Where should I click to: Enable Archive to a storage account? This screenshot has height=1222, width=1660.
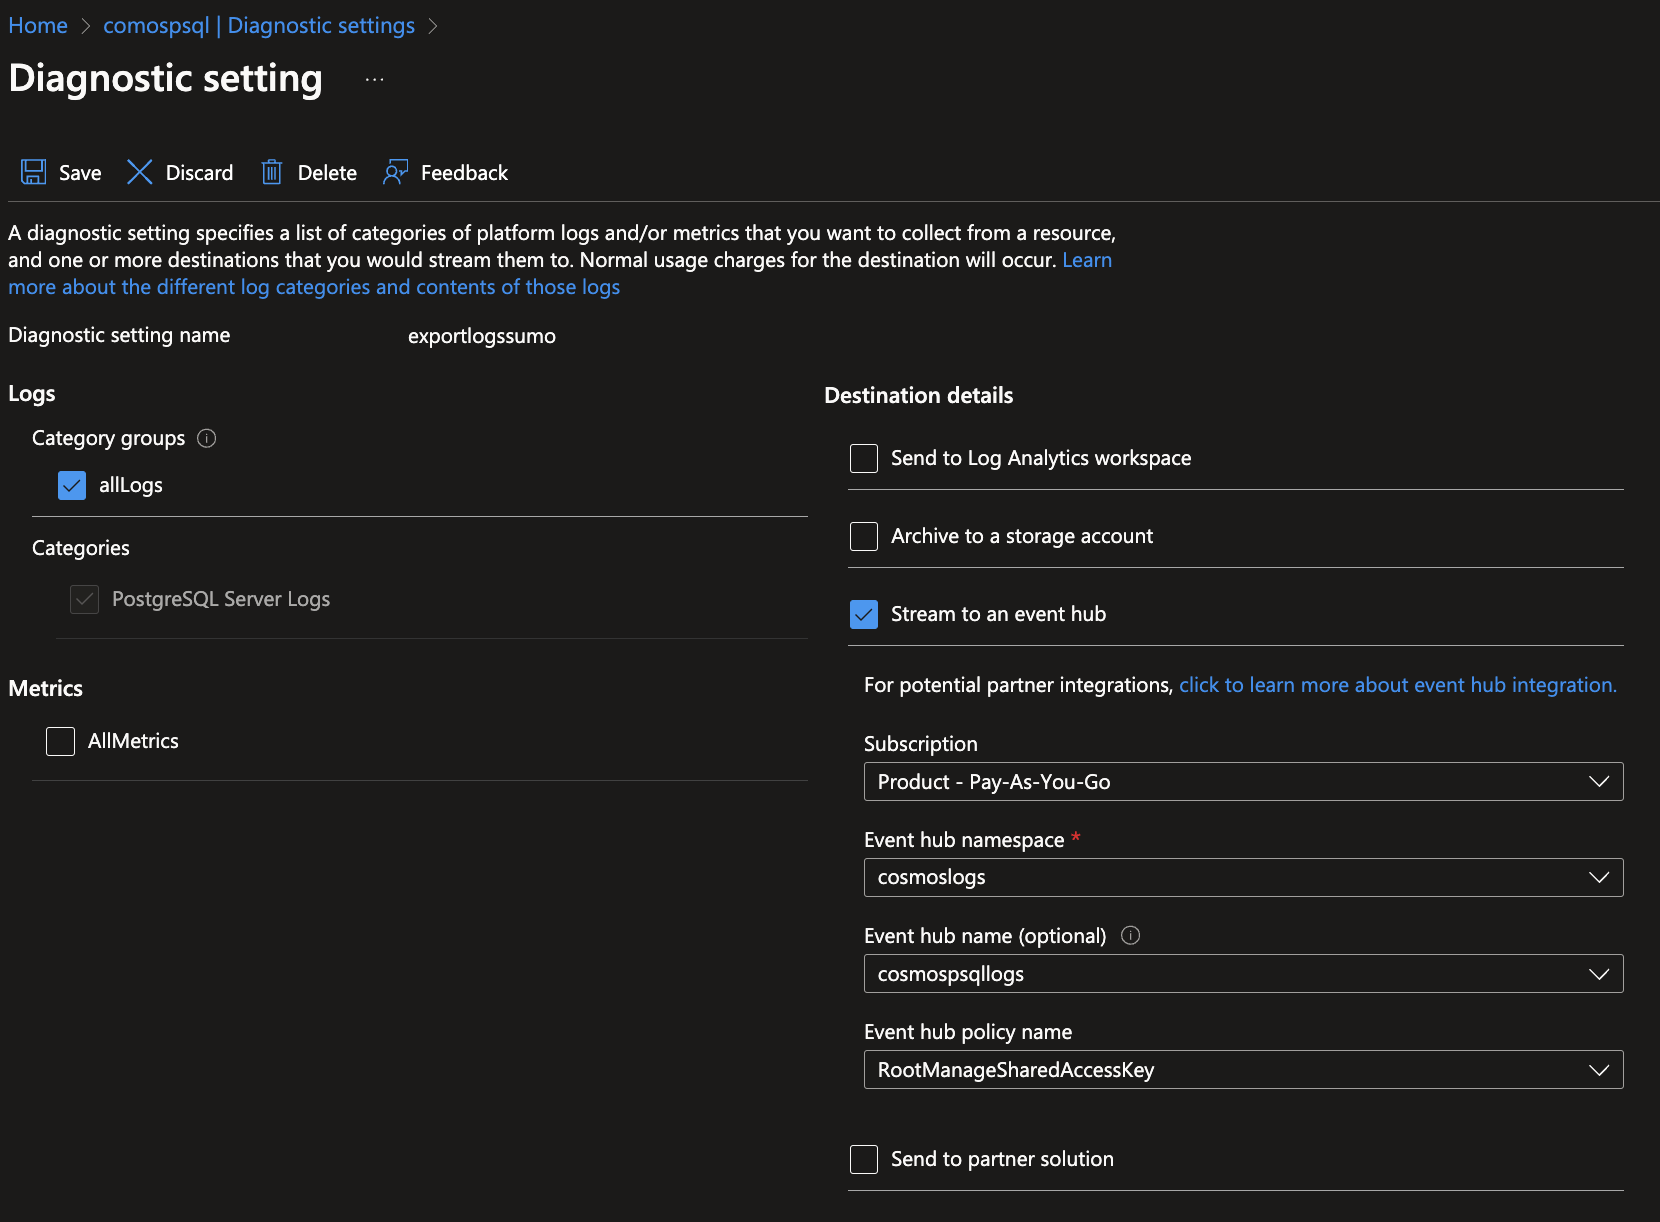[x=863, y=536]
